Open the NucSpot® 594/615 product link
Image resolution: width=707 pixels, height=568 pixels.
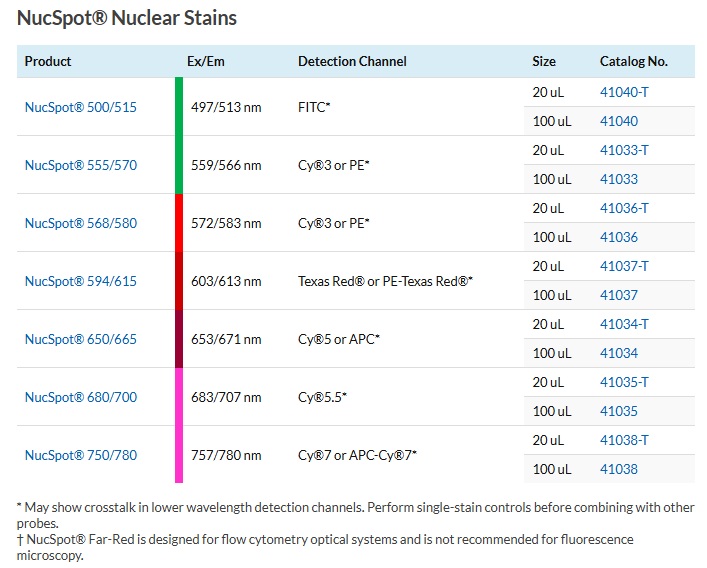(81, 281)
